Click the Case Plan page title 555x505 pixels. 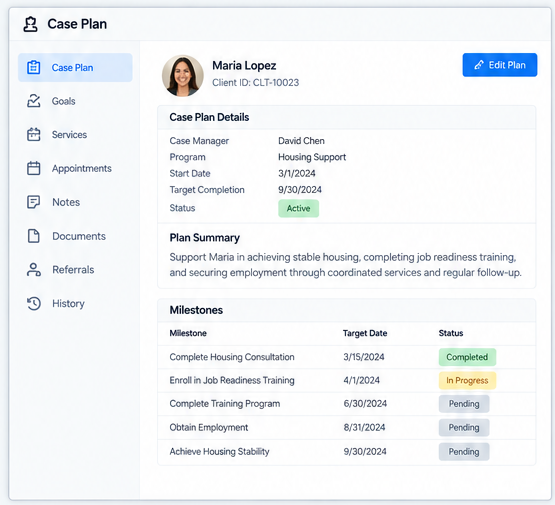(77, 24)
